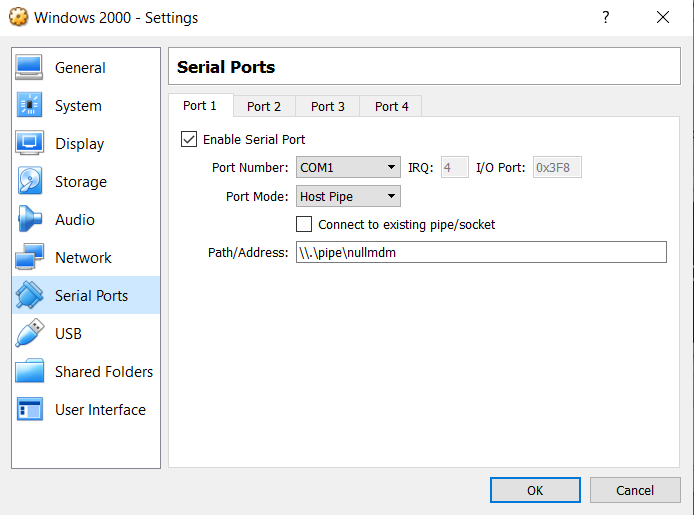The image size is (694, 515).
Task: Click the Shared Folders folder icon
Action: click(29, 371)
